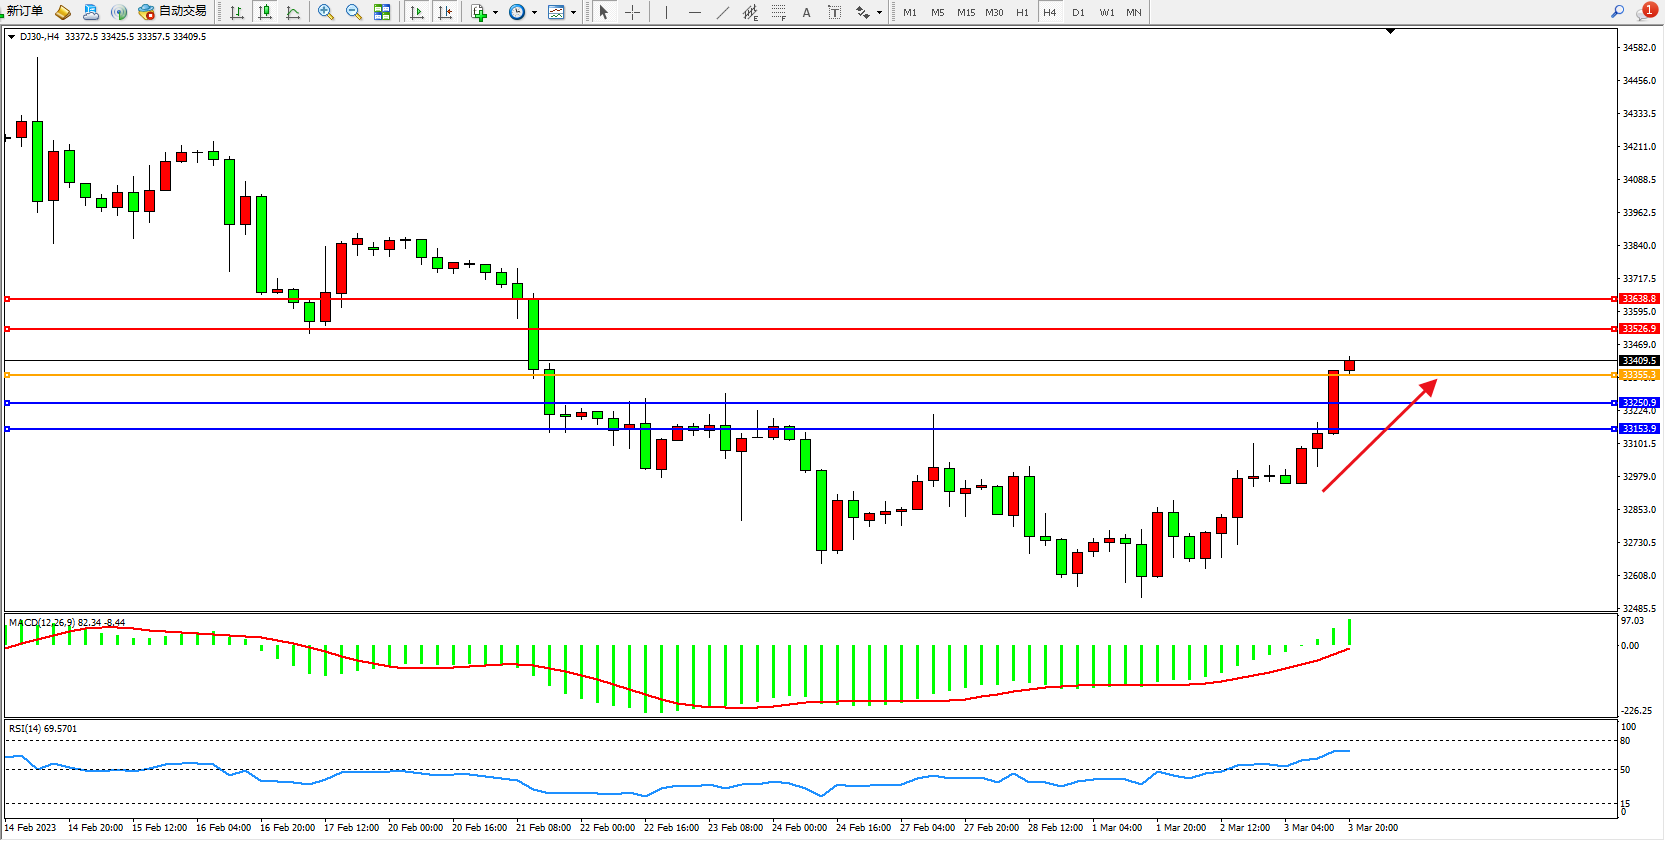The width and height of the screenshot is (1665, 841).
Task: Tile chart windows with grid icon
Action: [x=382, y=12]
